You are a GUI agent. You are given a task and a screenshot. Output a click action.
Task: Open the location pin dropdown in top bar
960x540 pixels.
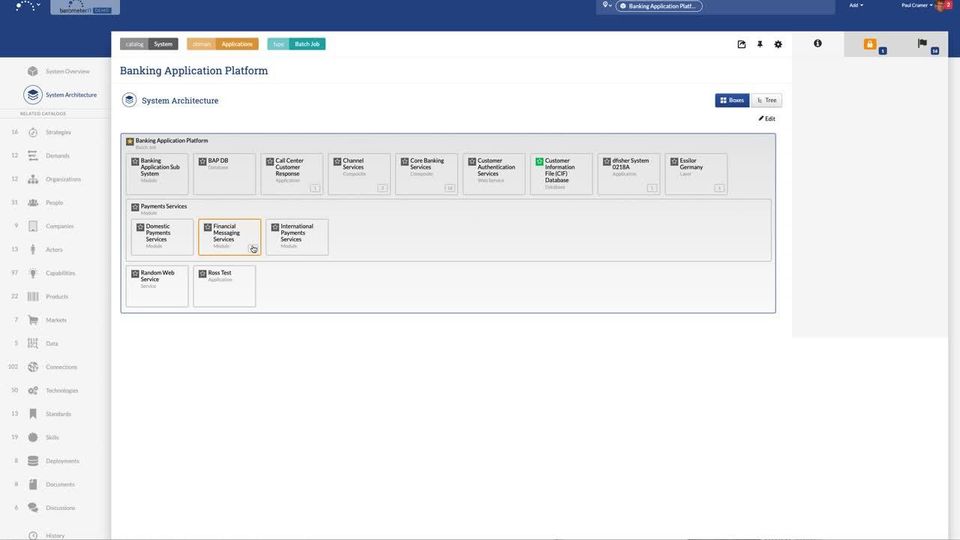click(607, 5)
